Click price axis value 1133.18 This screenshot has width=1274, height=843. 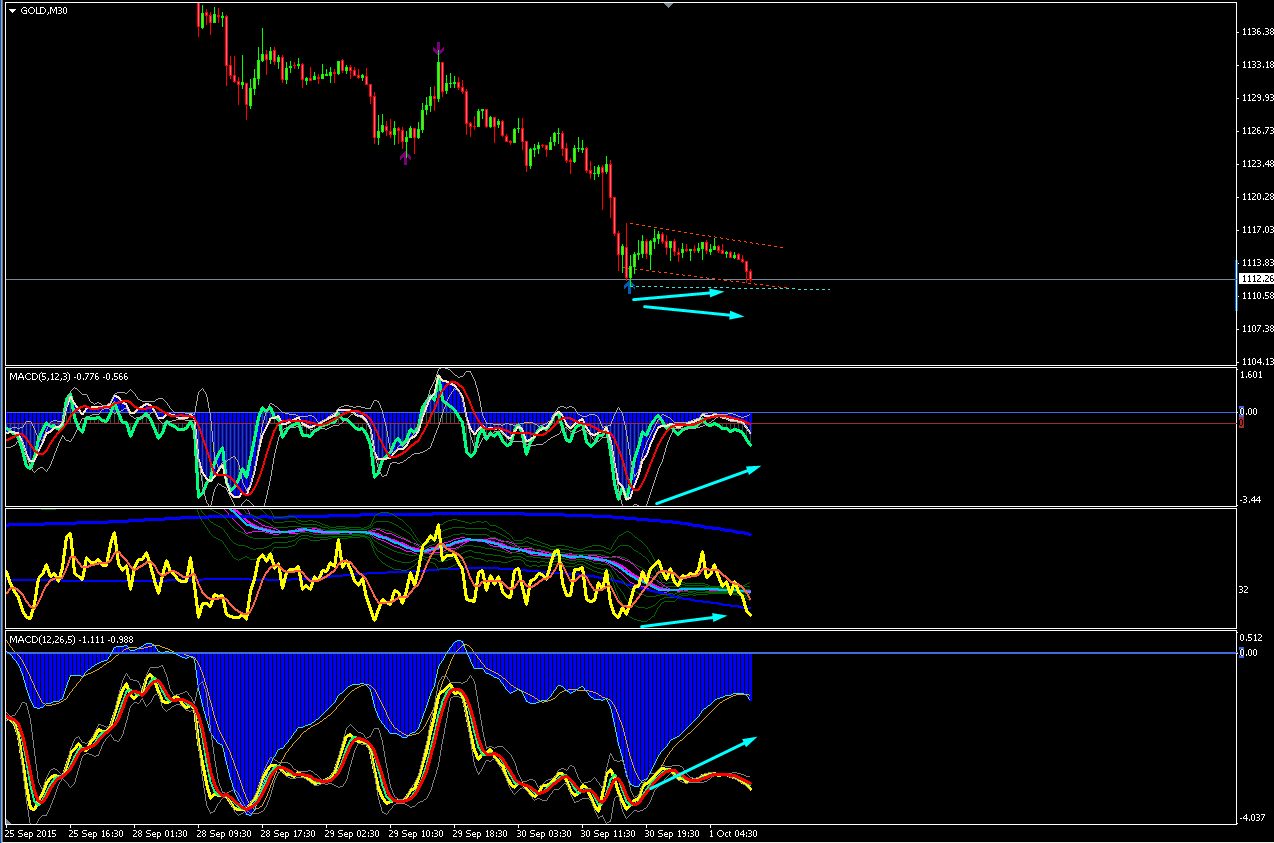(x=1257, y=65)
